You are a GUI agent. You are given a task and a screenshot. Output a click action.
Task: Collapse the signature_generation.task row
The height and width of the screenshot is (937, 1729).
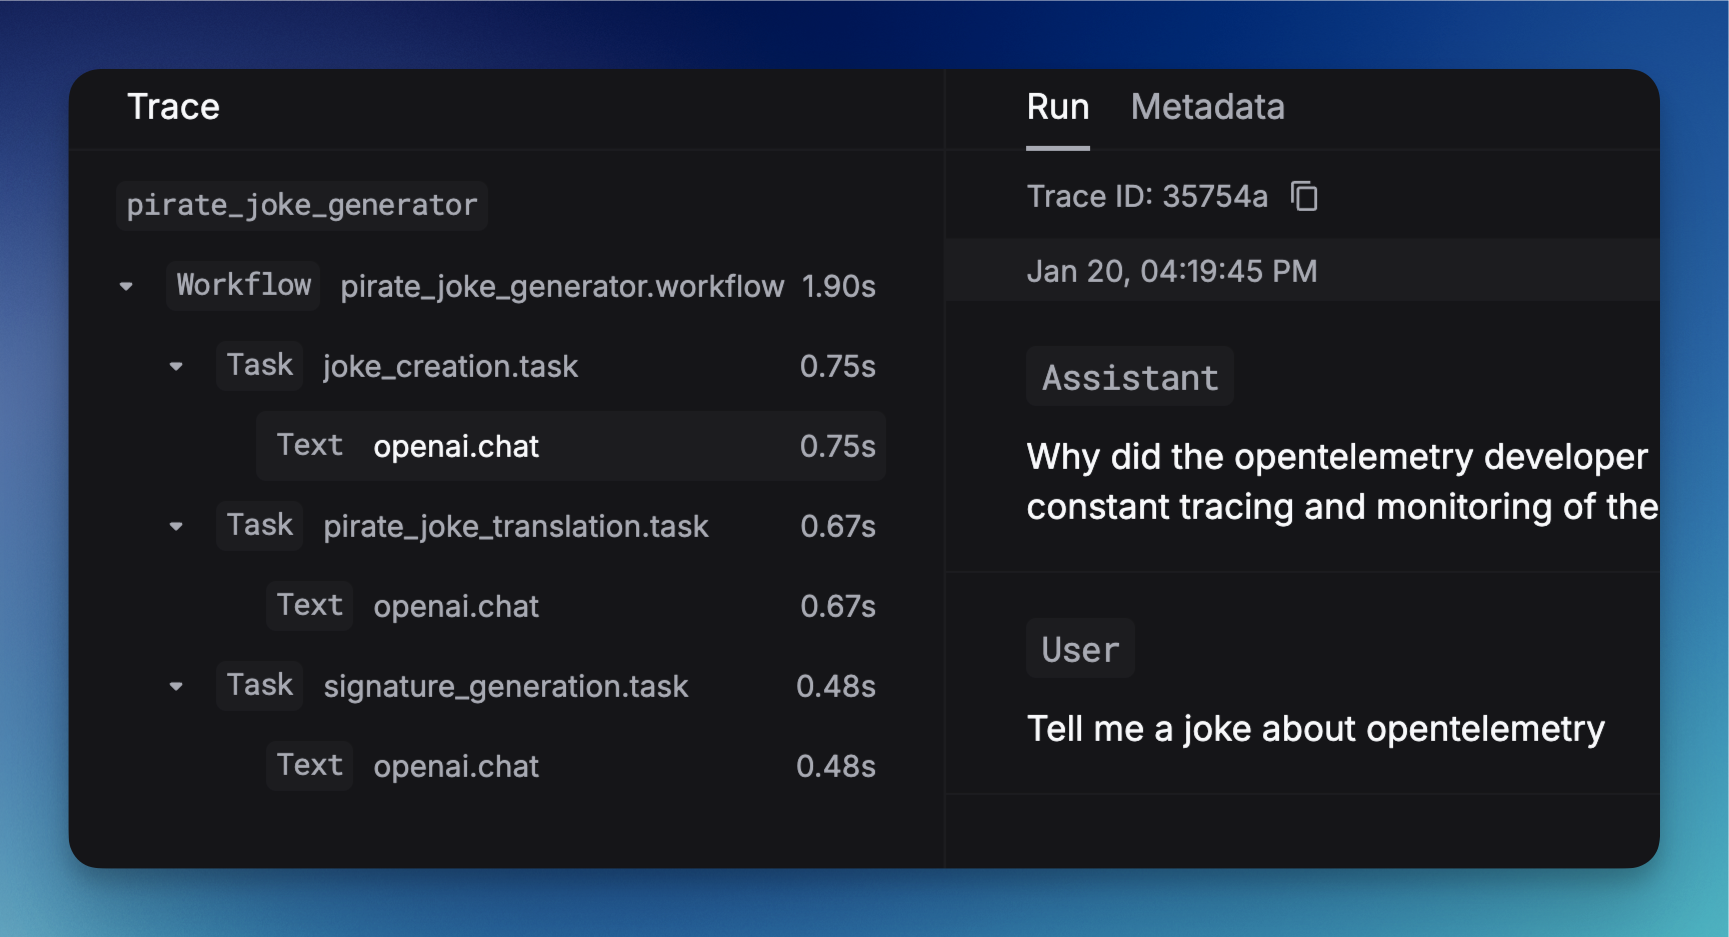pyautogui.click(x=176, y=686)
